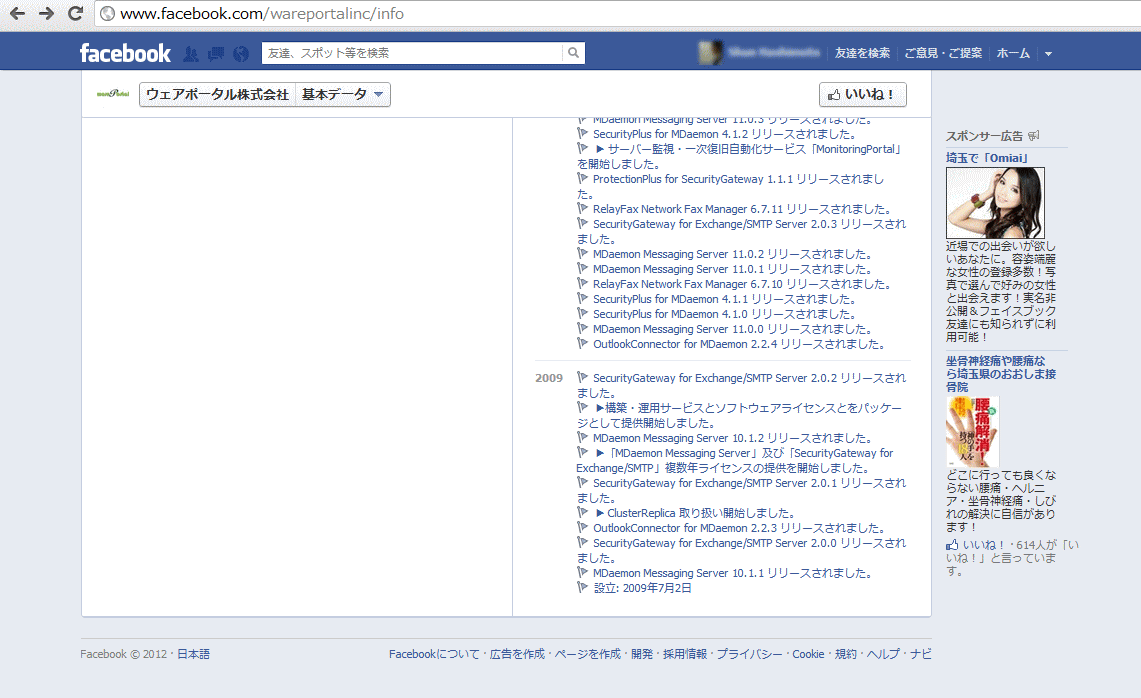This screenshot has height=698, width=1141.
Task: Click MDaemon Messaging Server 10.1.2 entry
Action: point(732,438)
